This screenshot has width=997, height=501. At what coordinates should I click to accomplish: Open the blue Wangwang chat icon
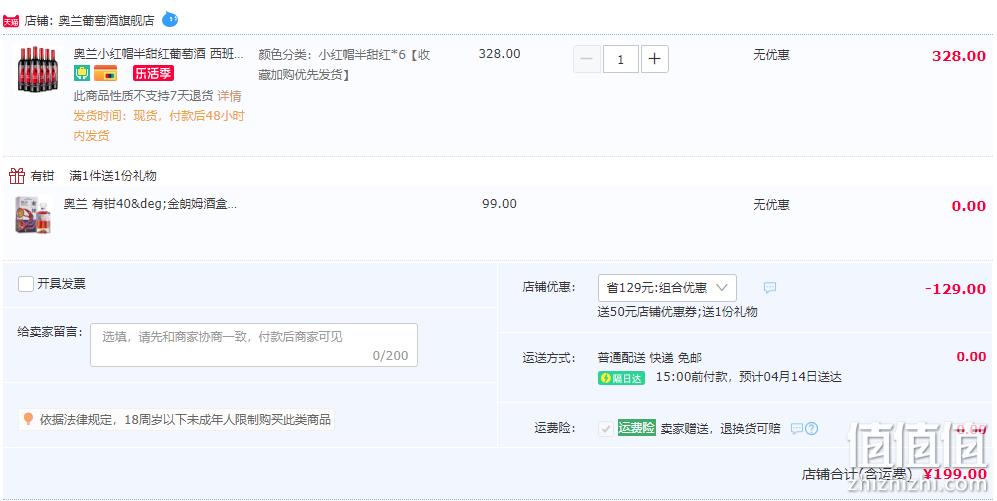(x=170, y=20)
